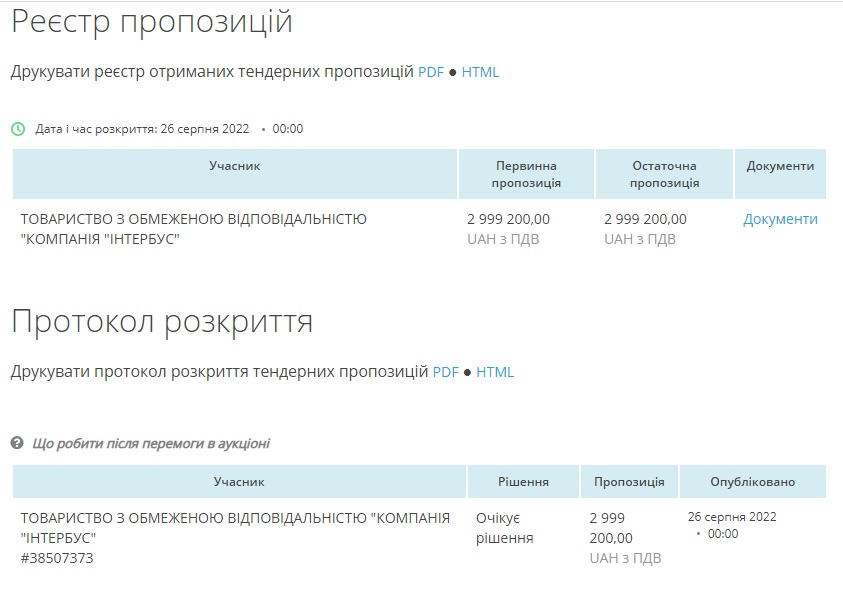
Task: Select the disclosure date and time text
Action: tap(169, 129)
